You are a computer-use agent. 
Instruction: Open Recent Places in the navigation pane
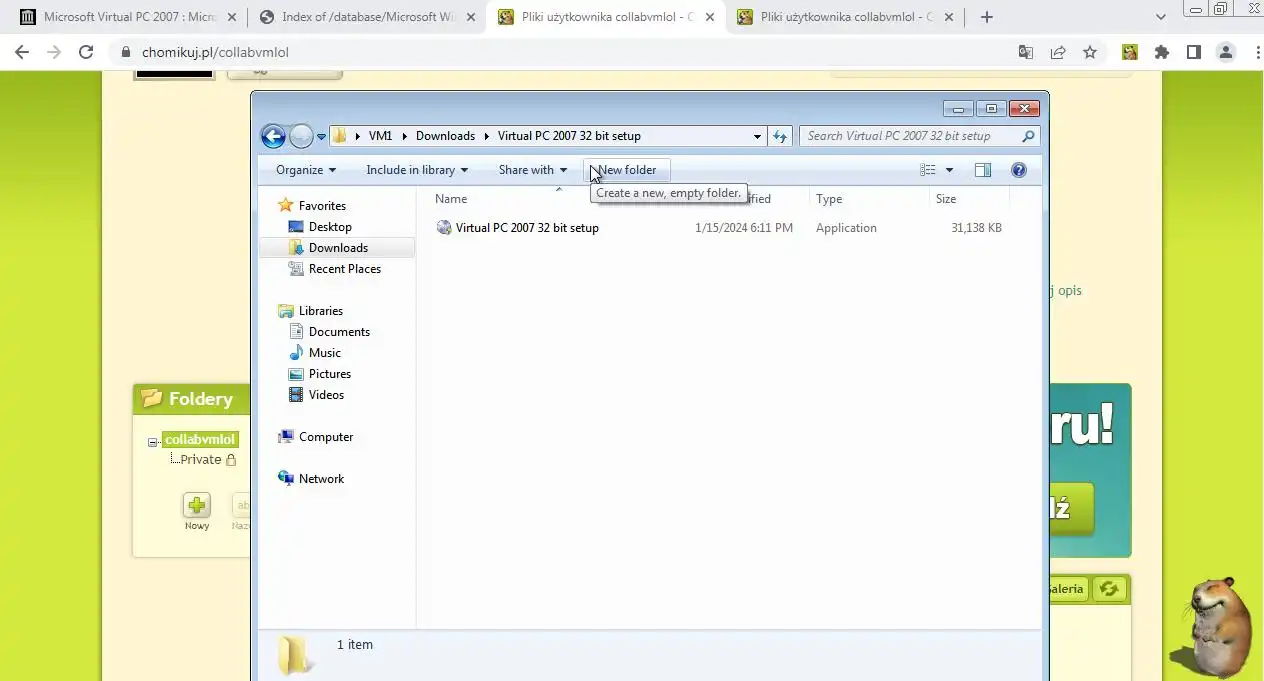(x=345, y=269)
